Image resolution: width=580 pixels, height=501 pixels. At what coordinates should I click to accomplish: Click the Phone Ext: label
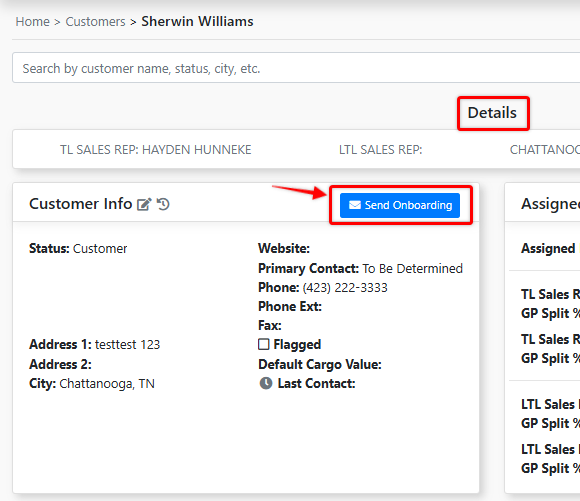pos(290,306)
